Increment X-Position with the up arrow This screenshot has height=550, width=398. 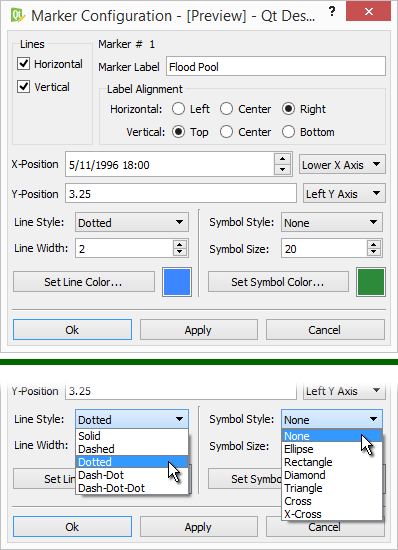tap(282, 159)
